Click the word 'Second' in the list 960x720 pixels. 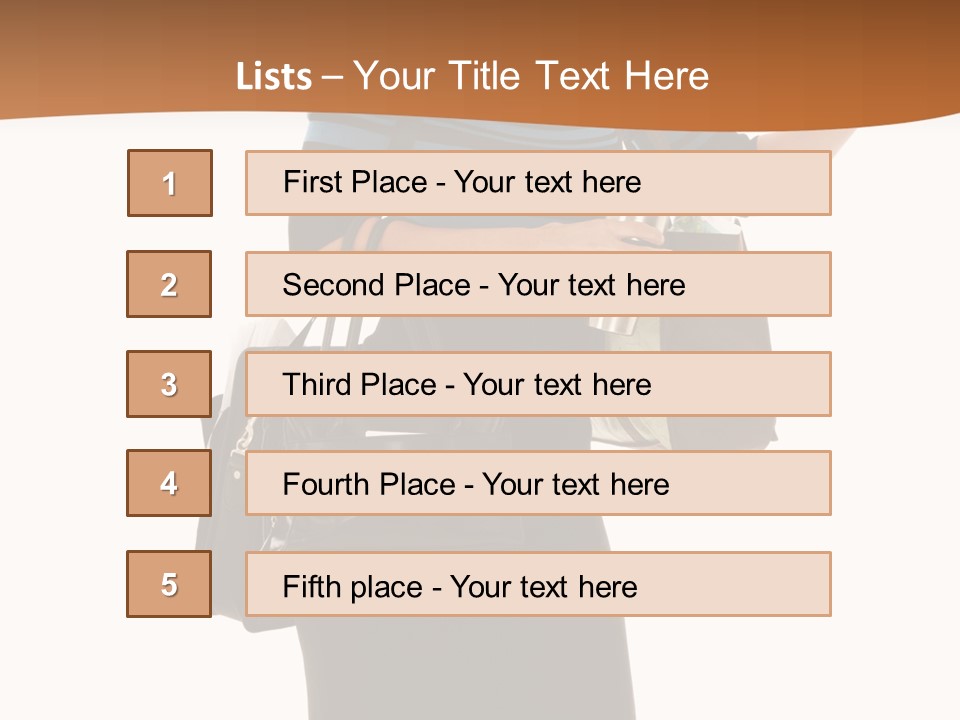coord(334,285)
